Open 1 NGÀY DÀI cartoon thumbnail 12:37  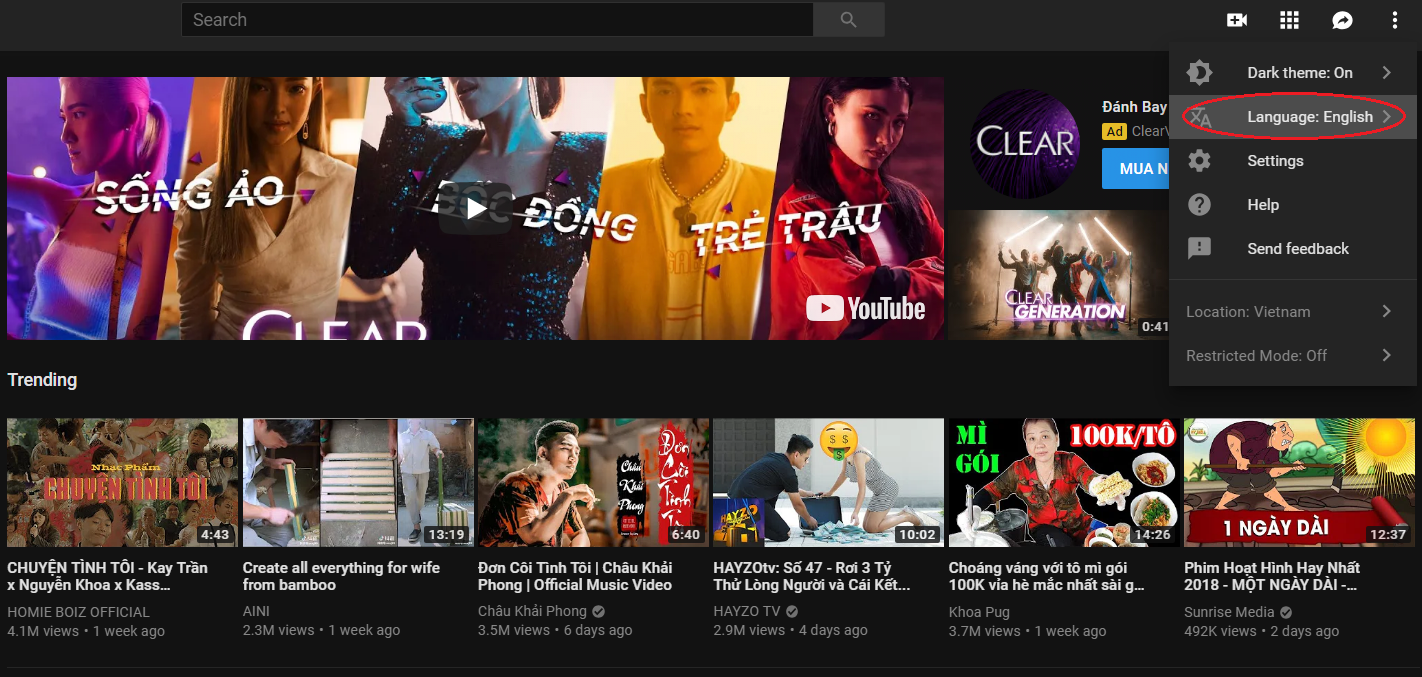click(1299, 483)
